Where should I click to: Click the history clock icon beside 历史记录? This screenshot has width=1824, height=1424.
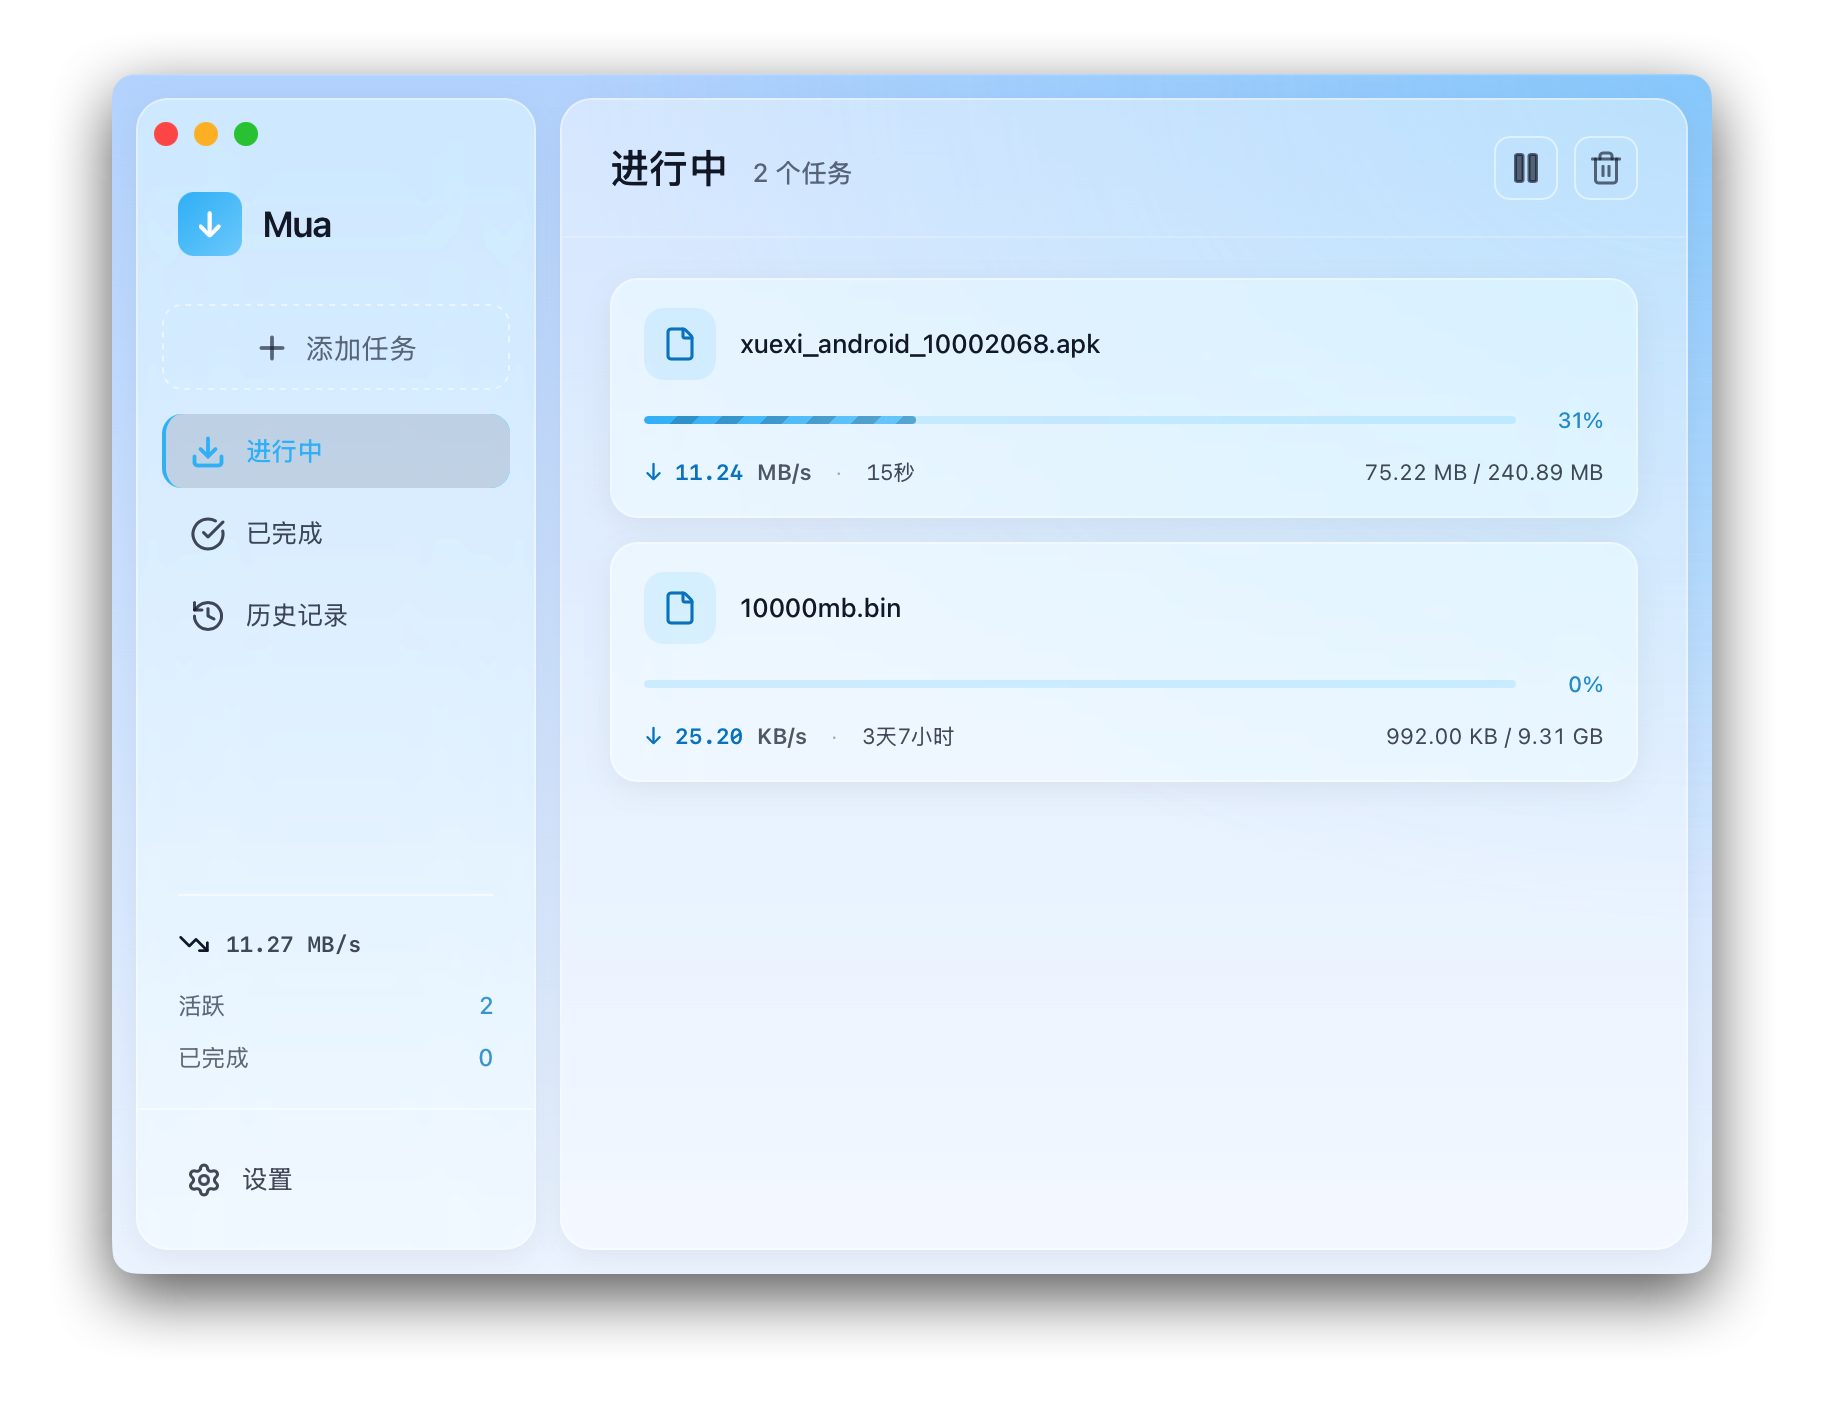(x=207, y=616)
